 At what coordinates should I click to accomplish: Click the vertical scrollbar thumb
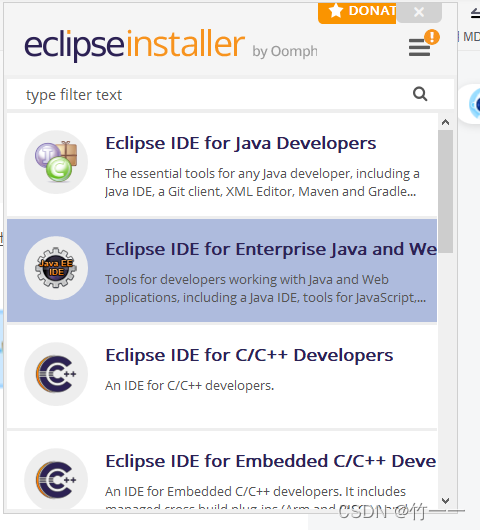click(x=446, y=191)
